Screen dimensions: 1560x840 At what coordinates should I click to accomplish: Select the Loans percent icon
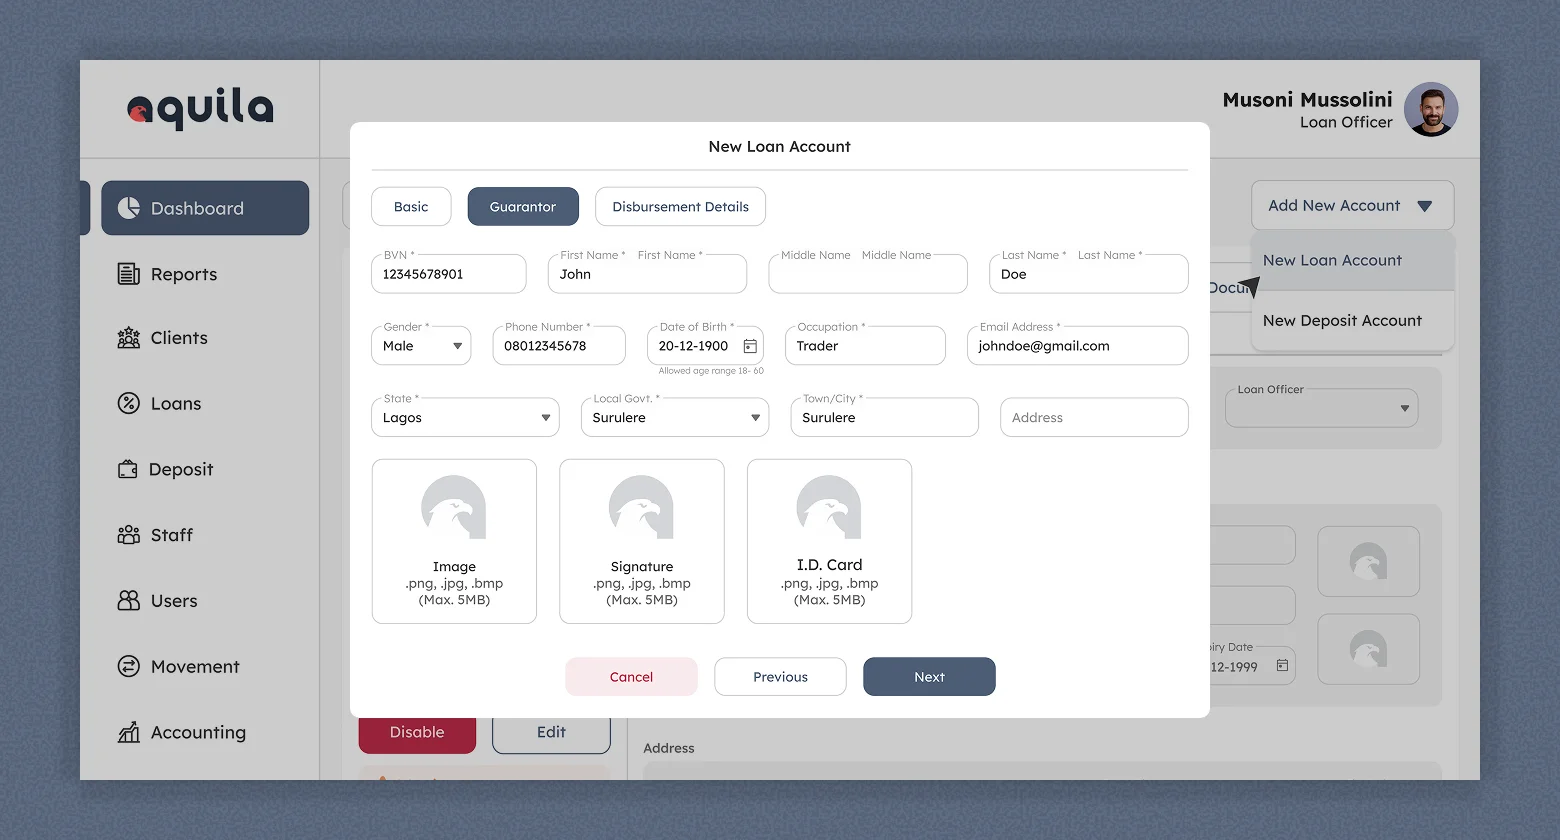(x=129, y=404)
